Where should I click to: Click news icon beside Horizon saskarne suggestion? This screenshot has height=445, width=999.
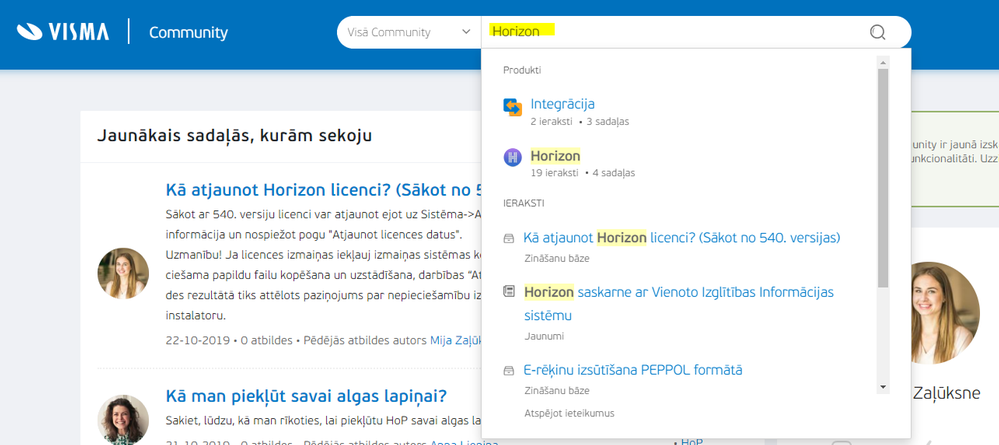(508, 292)
